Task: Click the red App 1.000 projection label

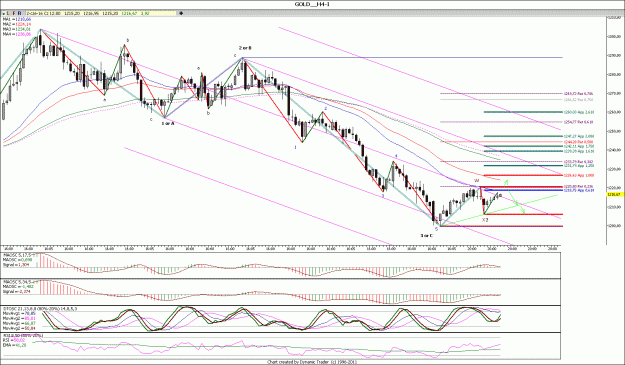Action: 579,175
